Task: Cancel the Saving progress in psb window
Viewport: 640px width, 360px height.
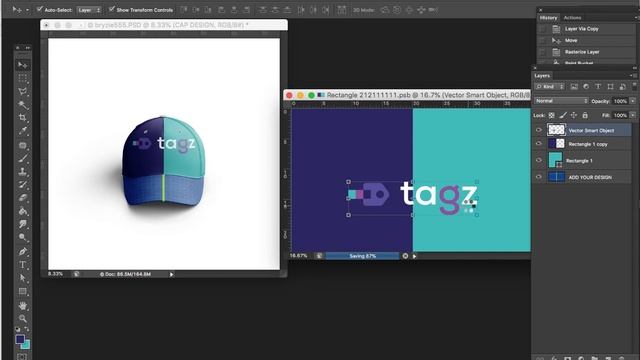Action: (405, 256)
